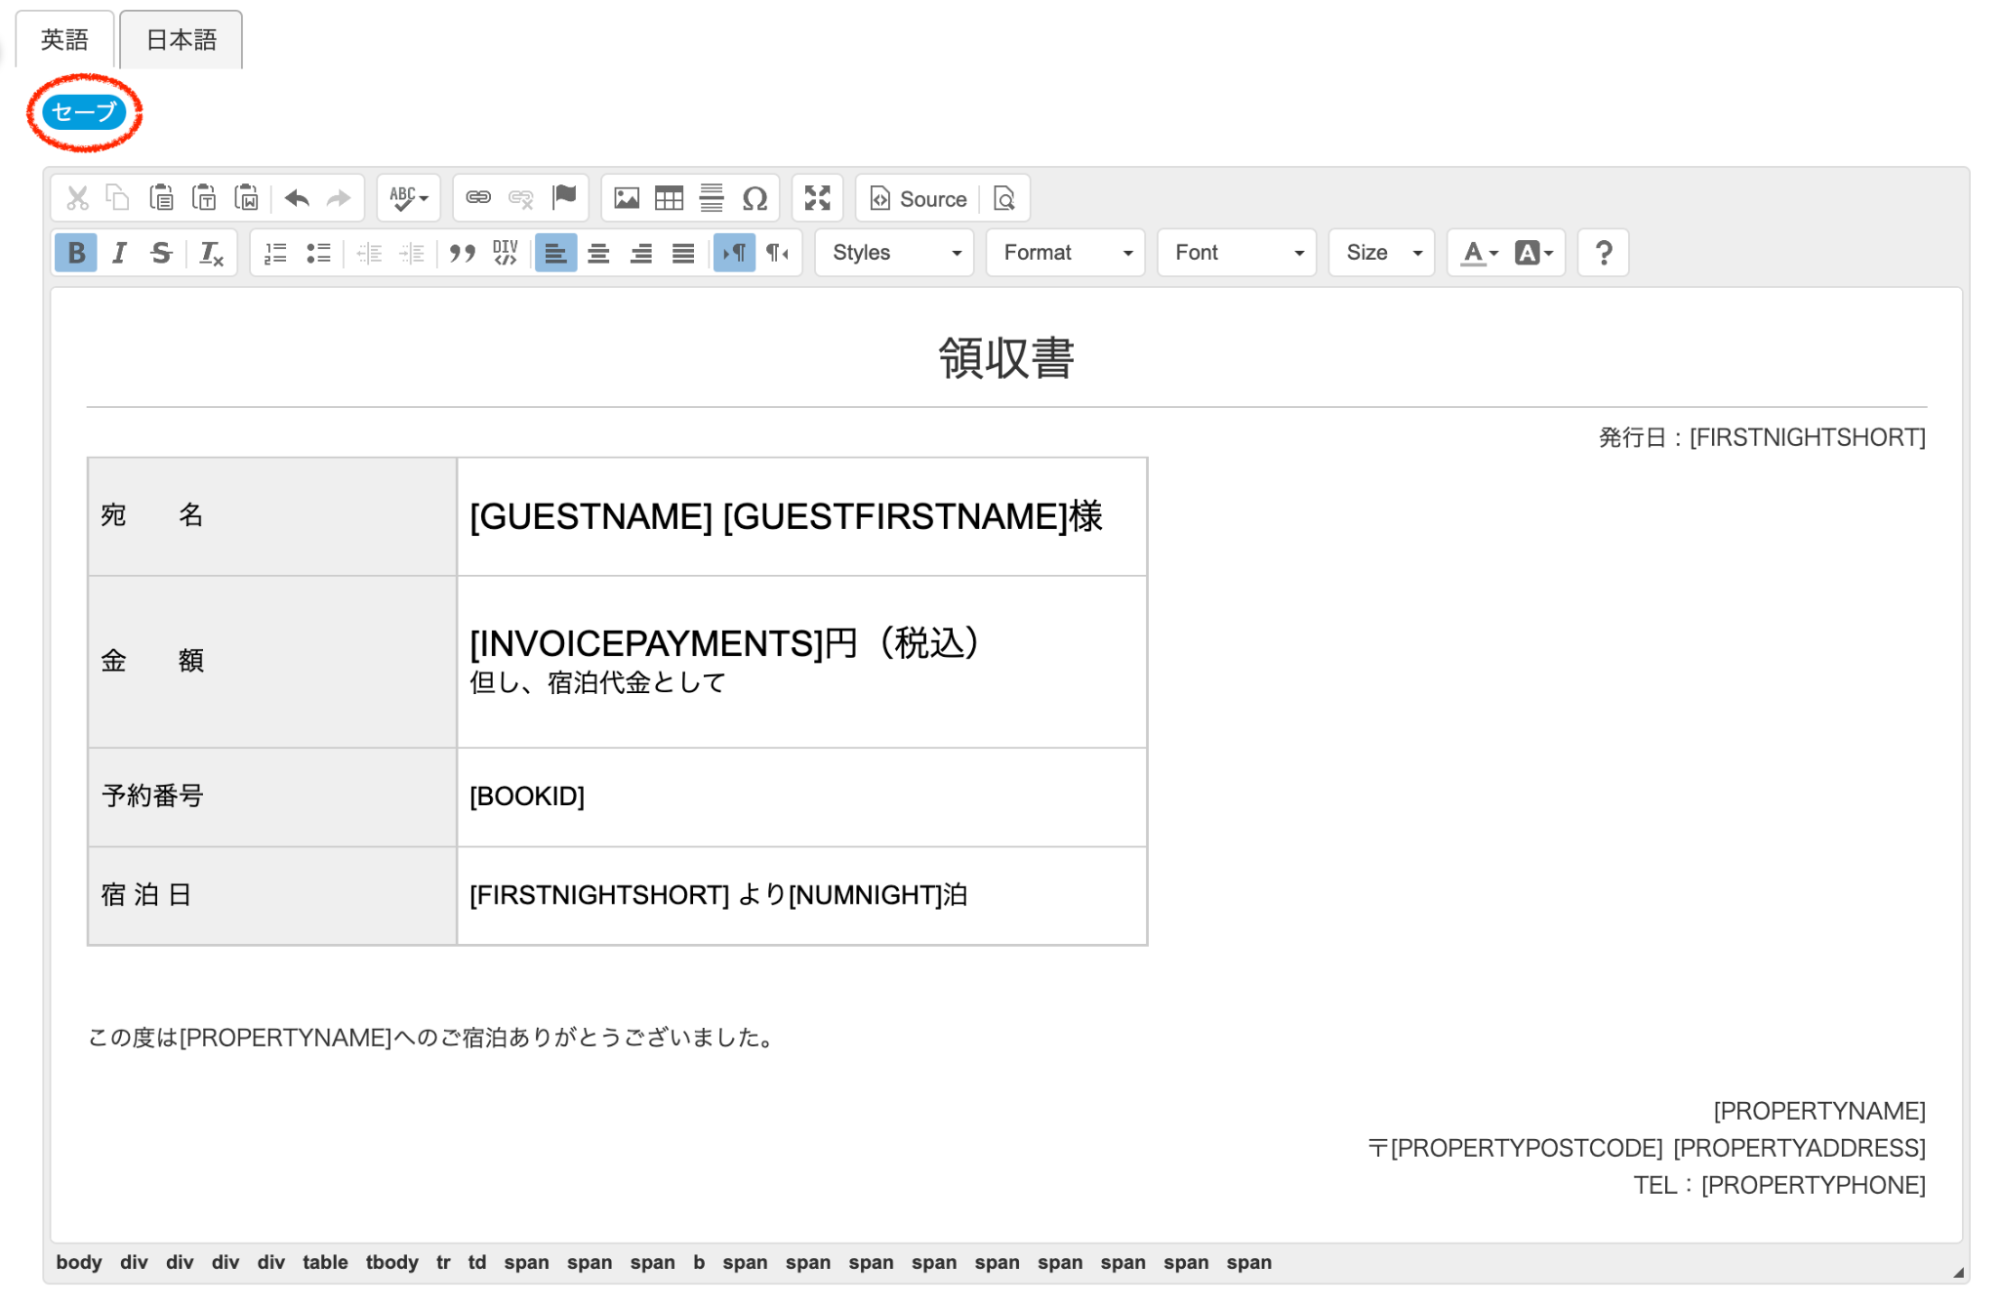Insert a block quote

(462, 253)
